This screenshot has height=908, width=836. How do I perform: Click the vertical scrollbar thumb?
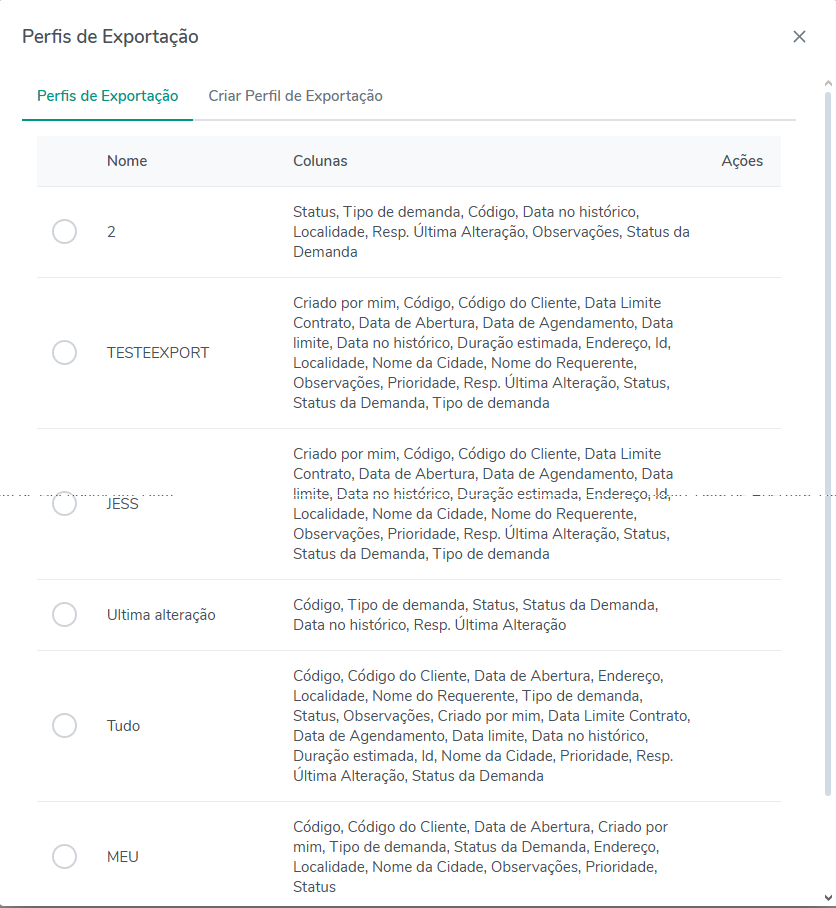827,440
